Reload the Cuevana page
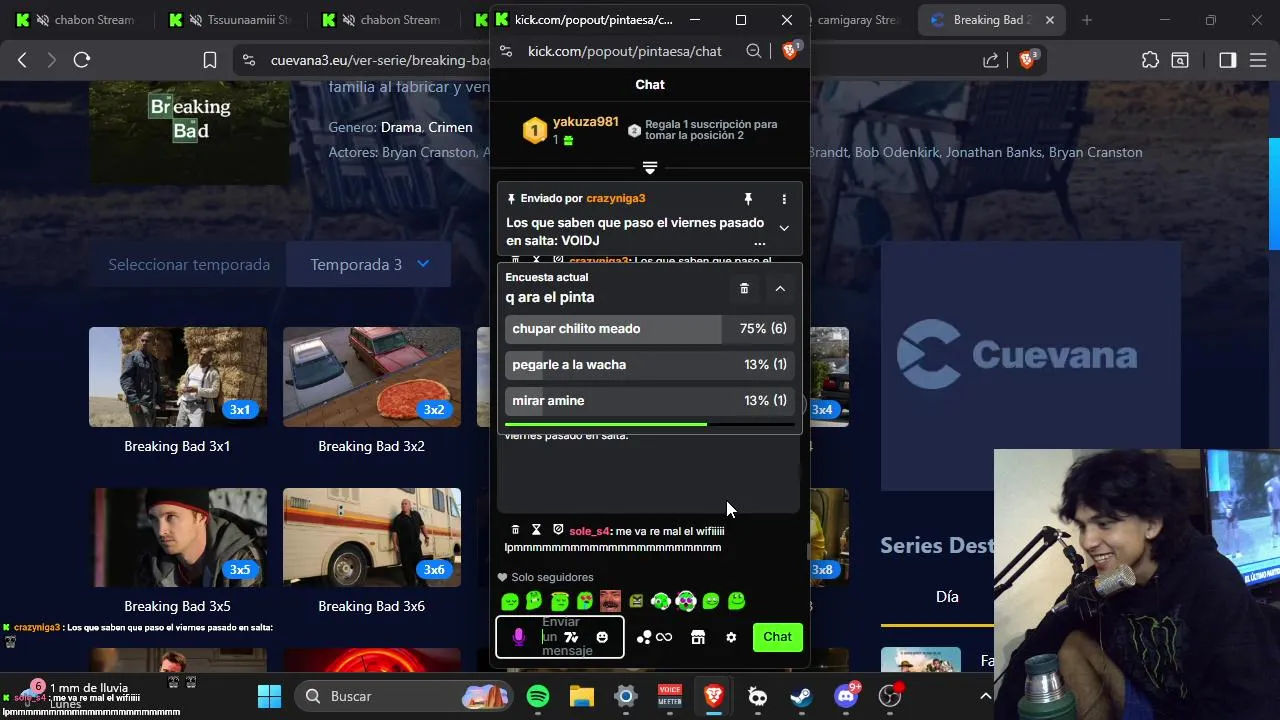Viewport: 1280px width, 720px height. point(82,60)
